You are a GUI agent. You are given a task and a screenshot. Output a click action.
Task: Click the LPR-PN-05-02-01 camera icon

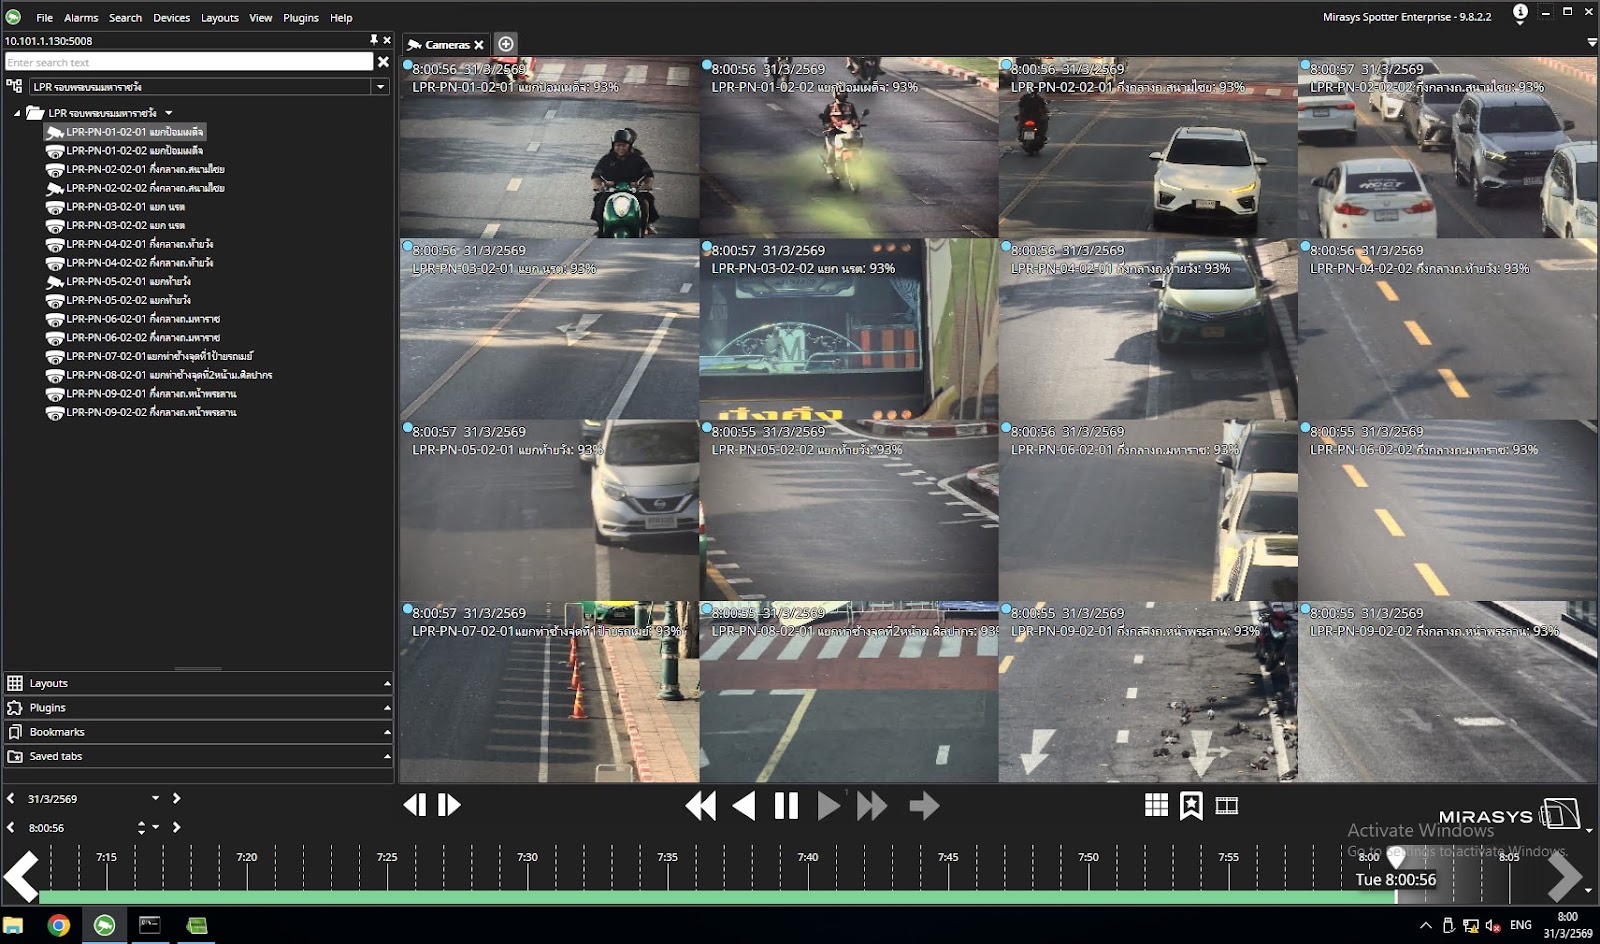pyautogui.click(x=55, y=282)
